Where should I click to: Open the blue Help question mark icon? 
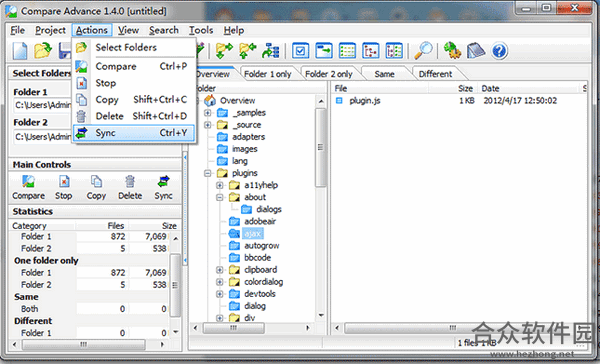pyautogui.click(x=499, y=51)
